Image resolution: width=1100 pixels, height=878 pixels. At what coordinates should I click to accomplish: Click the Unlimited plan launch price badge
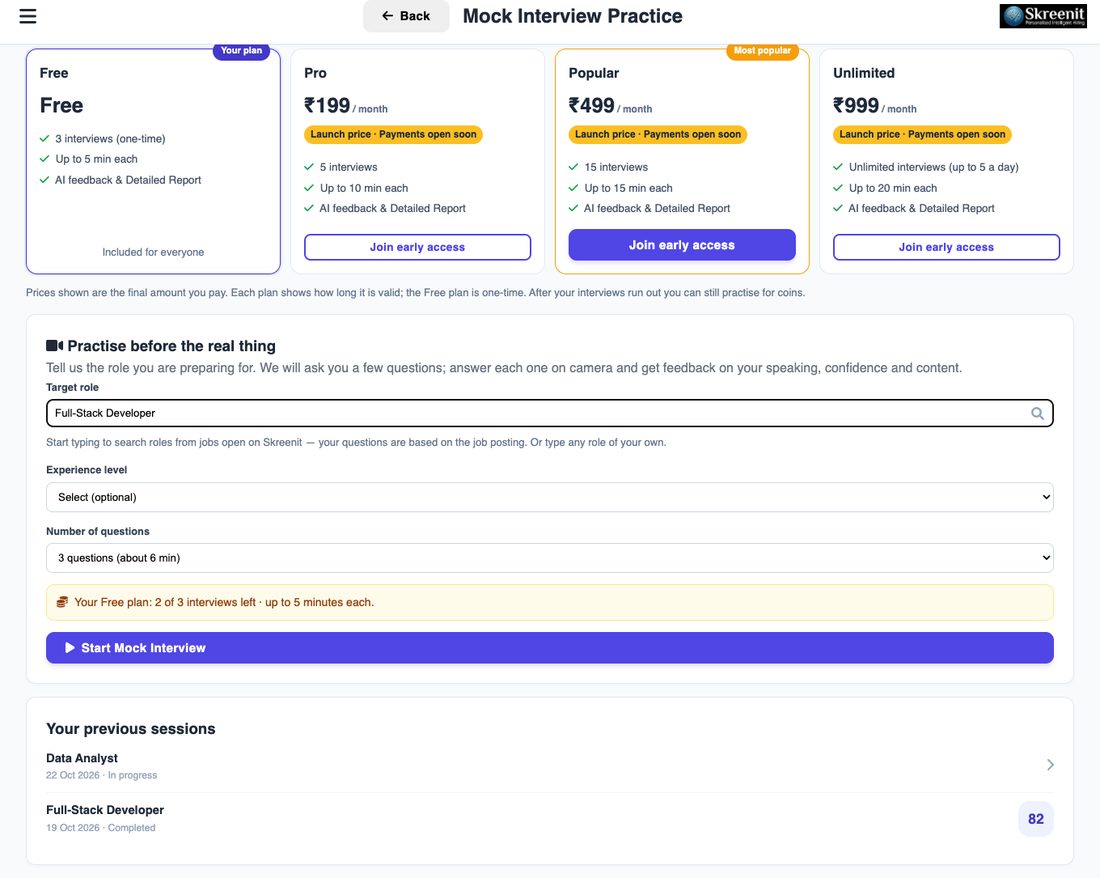pyautogui.click(x=923, y=135)
